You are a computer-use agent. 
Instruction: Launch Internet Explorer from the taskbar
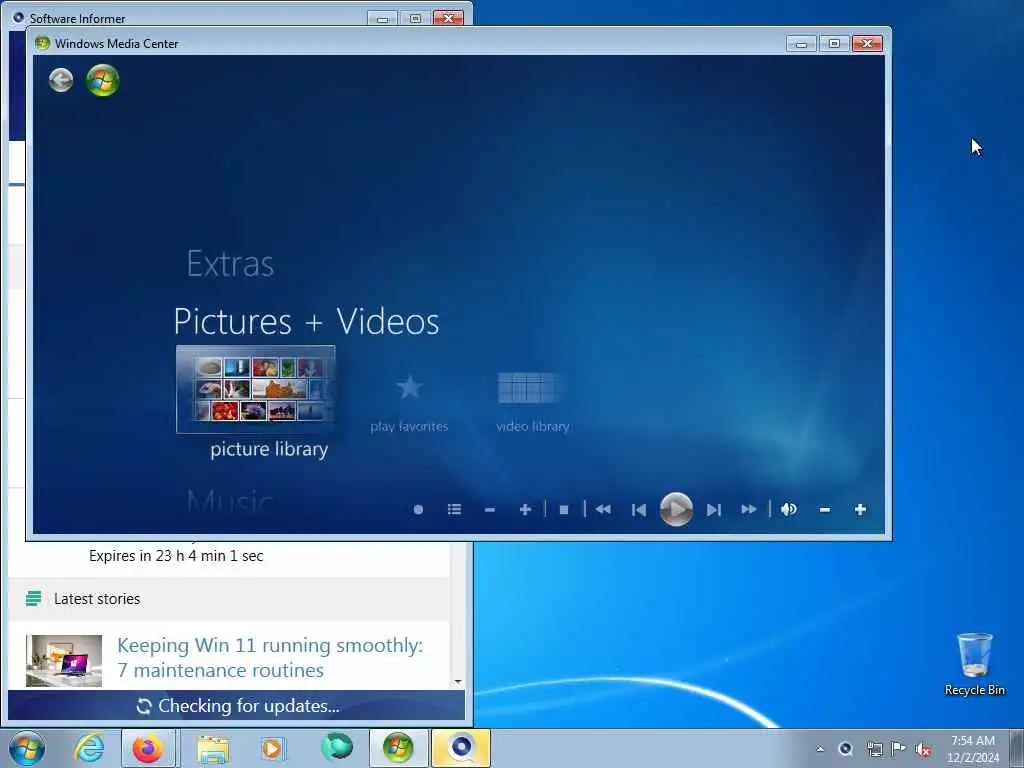pyautogui.click(x=89, y=748)
